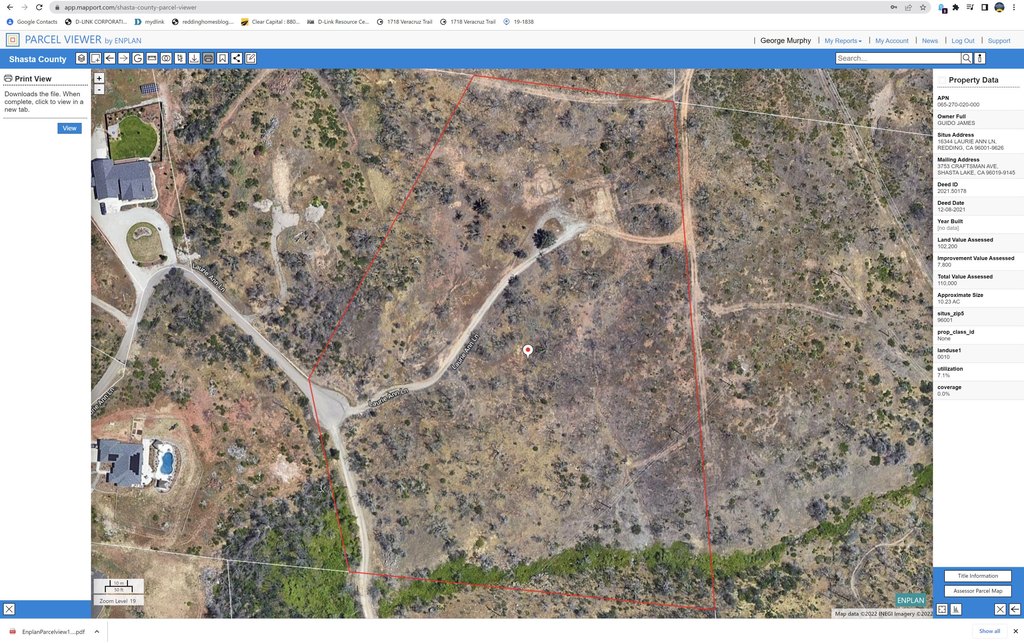Viewport: 1024px width, 643px height.
Task: Open the measure ruler tool
Action: tap(152, 59)
